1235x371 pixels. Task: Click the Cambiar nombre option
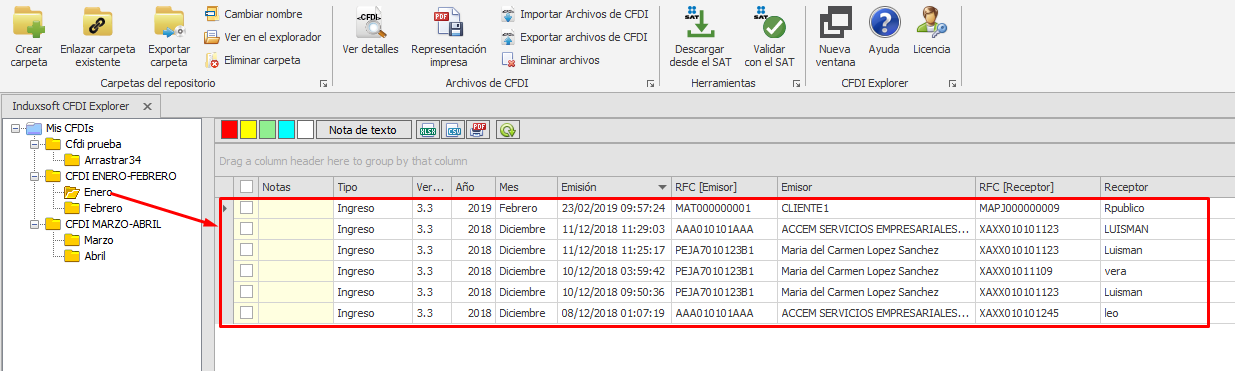253,14
